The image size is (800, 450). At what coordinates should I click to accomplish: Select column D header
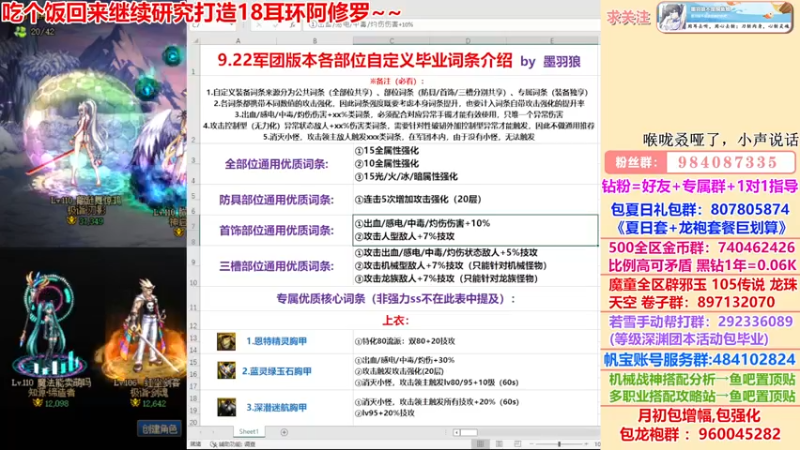468,41
